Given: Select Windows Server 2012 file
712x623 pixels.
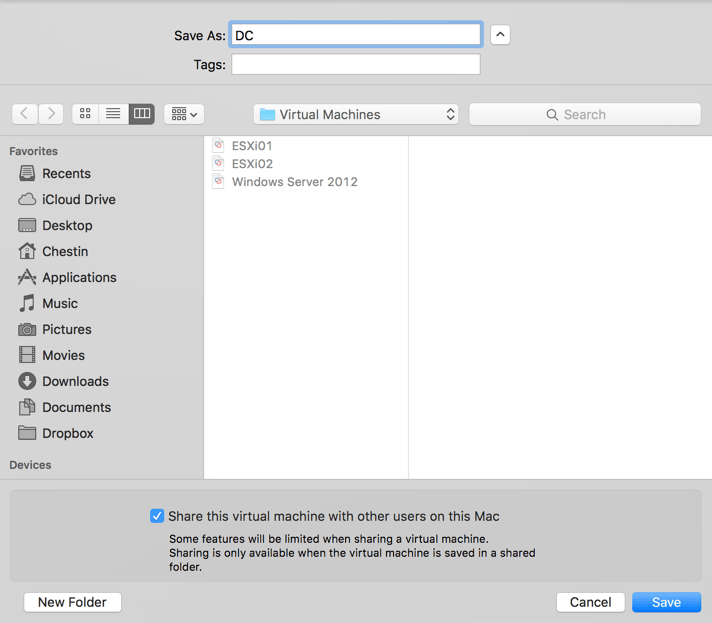Looking at the screenshot, I should [294, 182].
